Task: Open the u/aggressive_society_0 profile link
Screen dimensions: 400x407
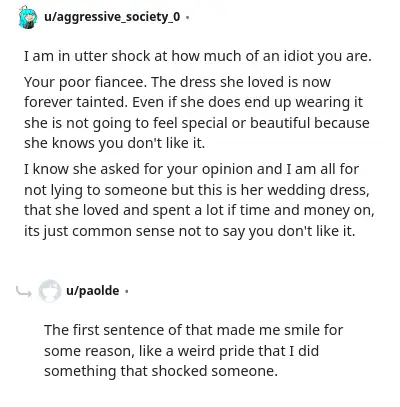Action: click(x=112, y=17)
